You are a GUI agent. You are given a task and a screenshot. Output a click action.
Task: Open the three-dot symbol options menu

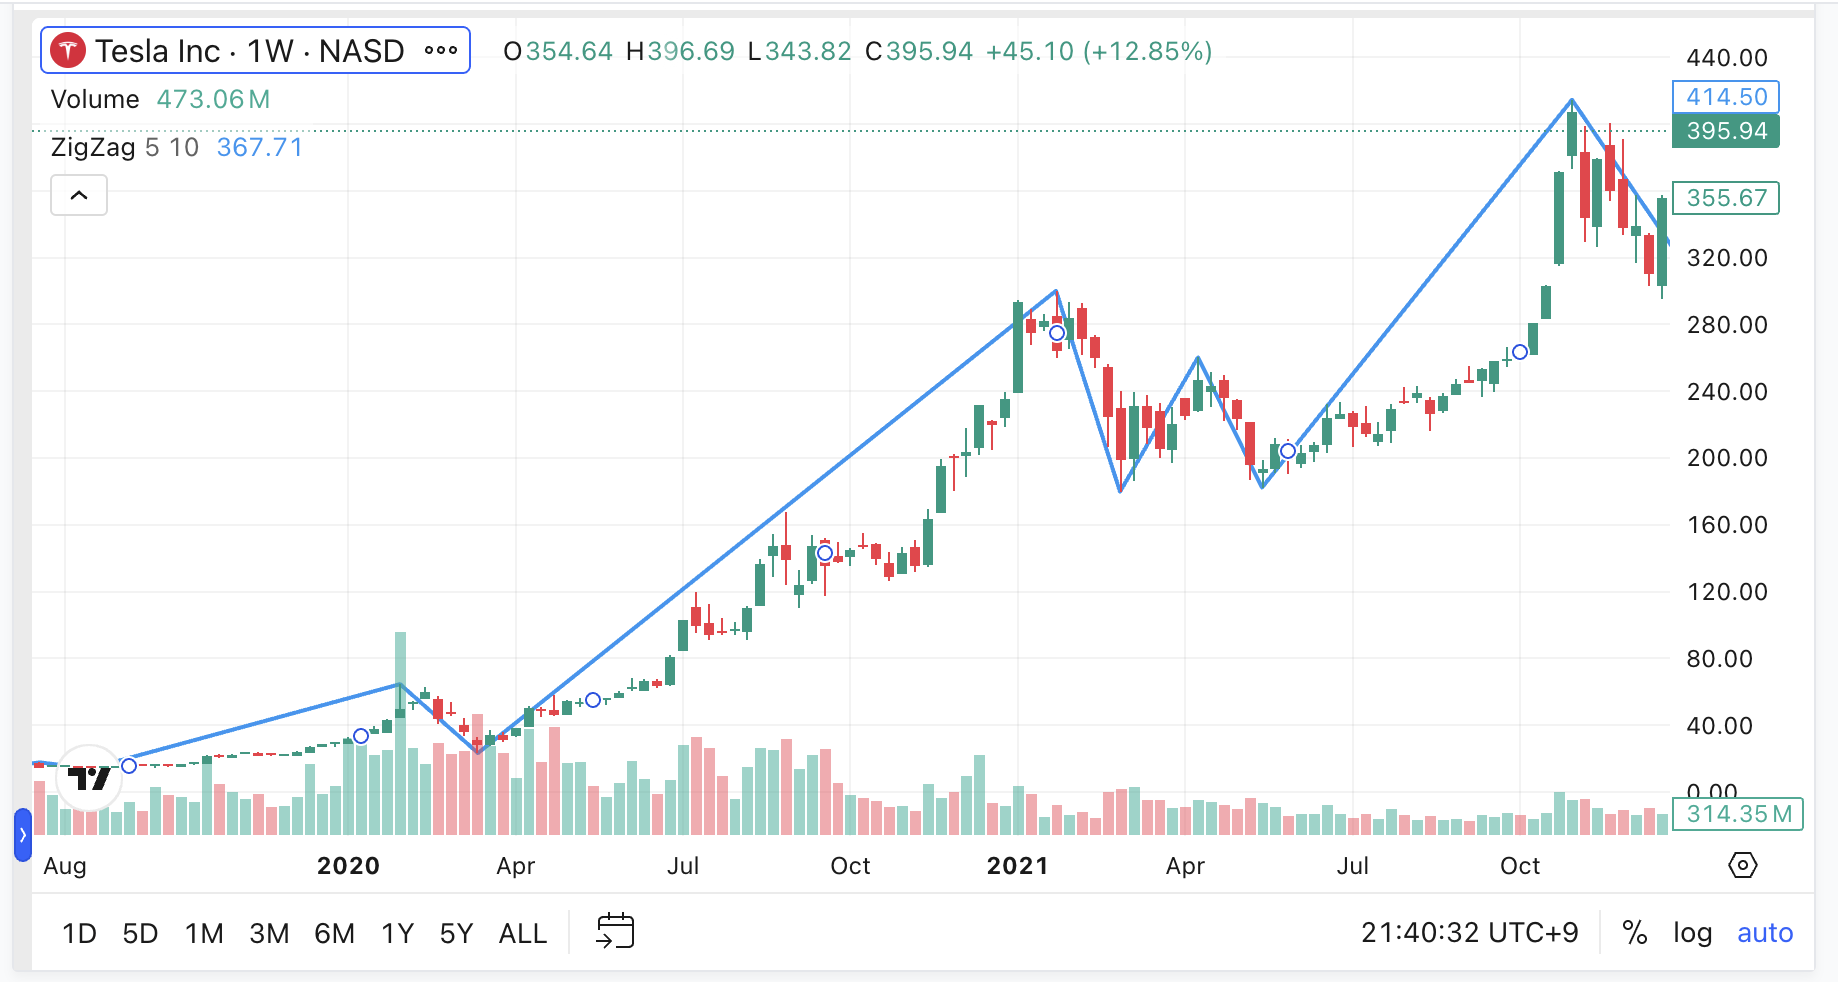441,50
